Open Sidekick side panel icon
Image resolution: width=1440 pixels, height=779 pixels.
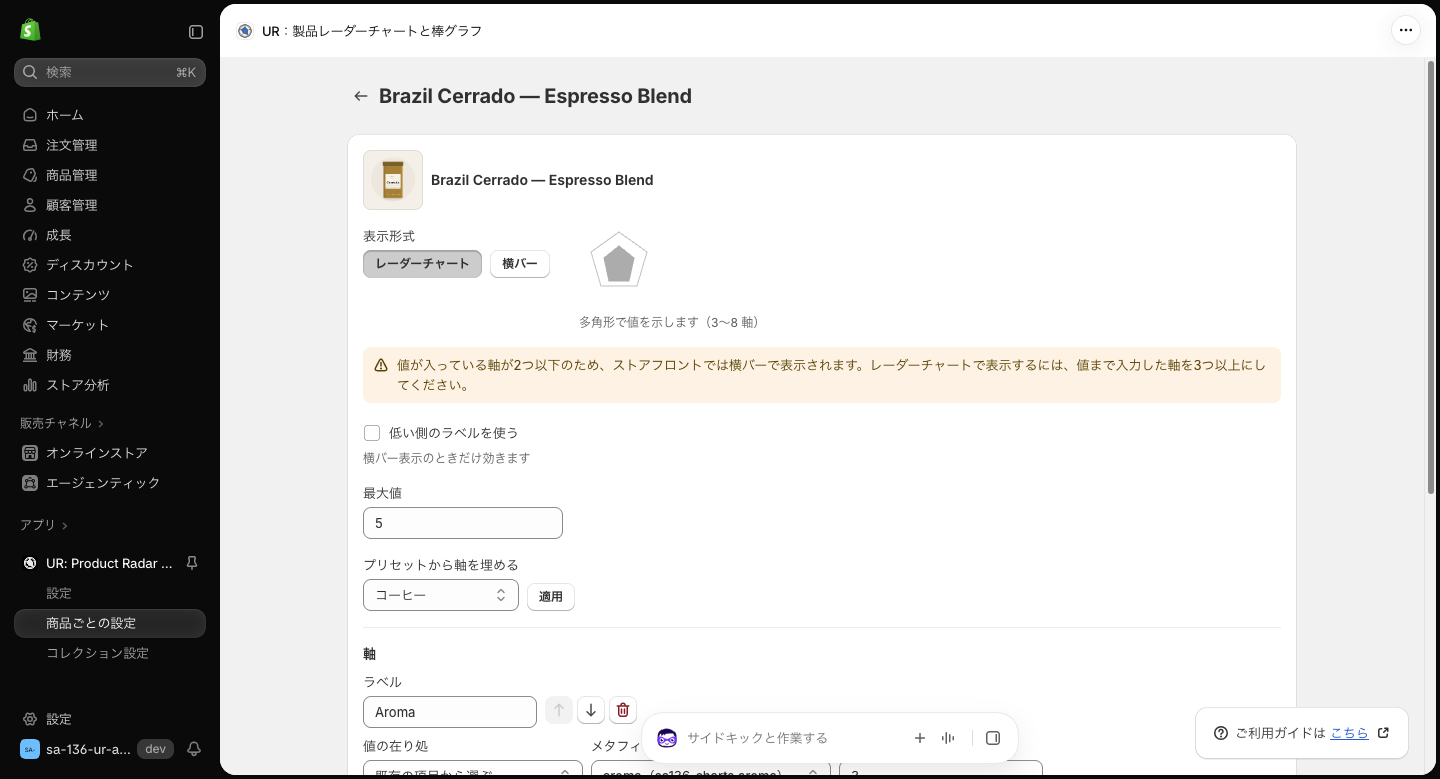click(x=993, y=738)
